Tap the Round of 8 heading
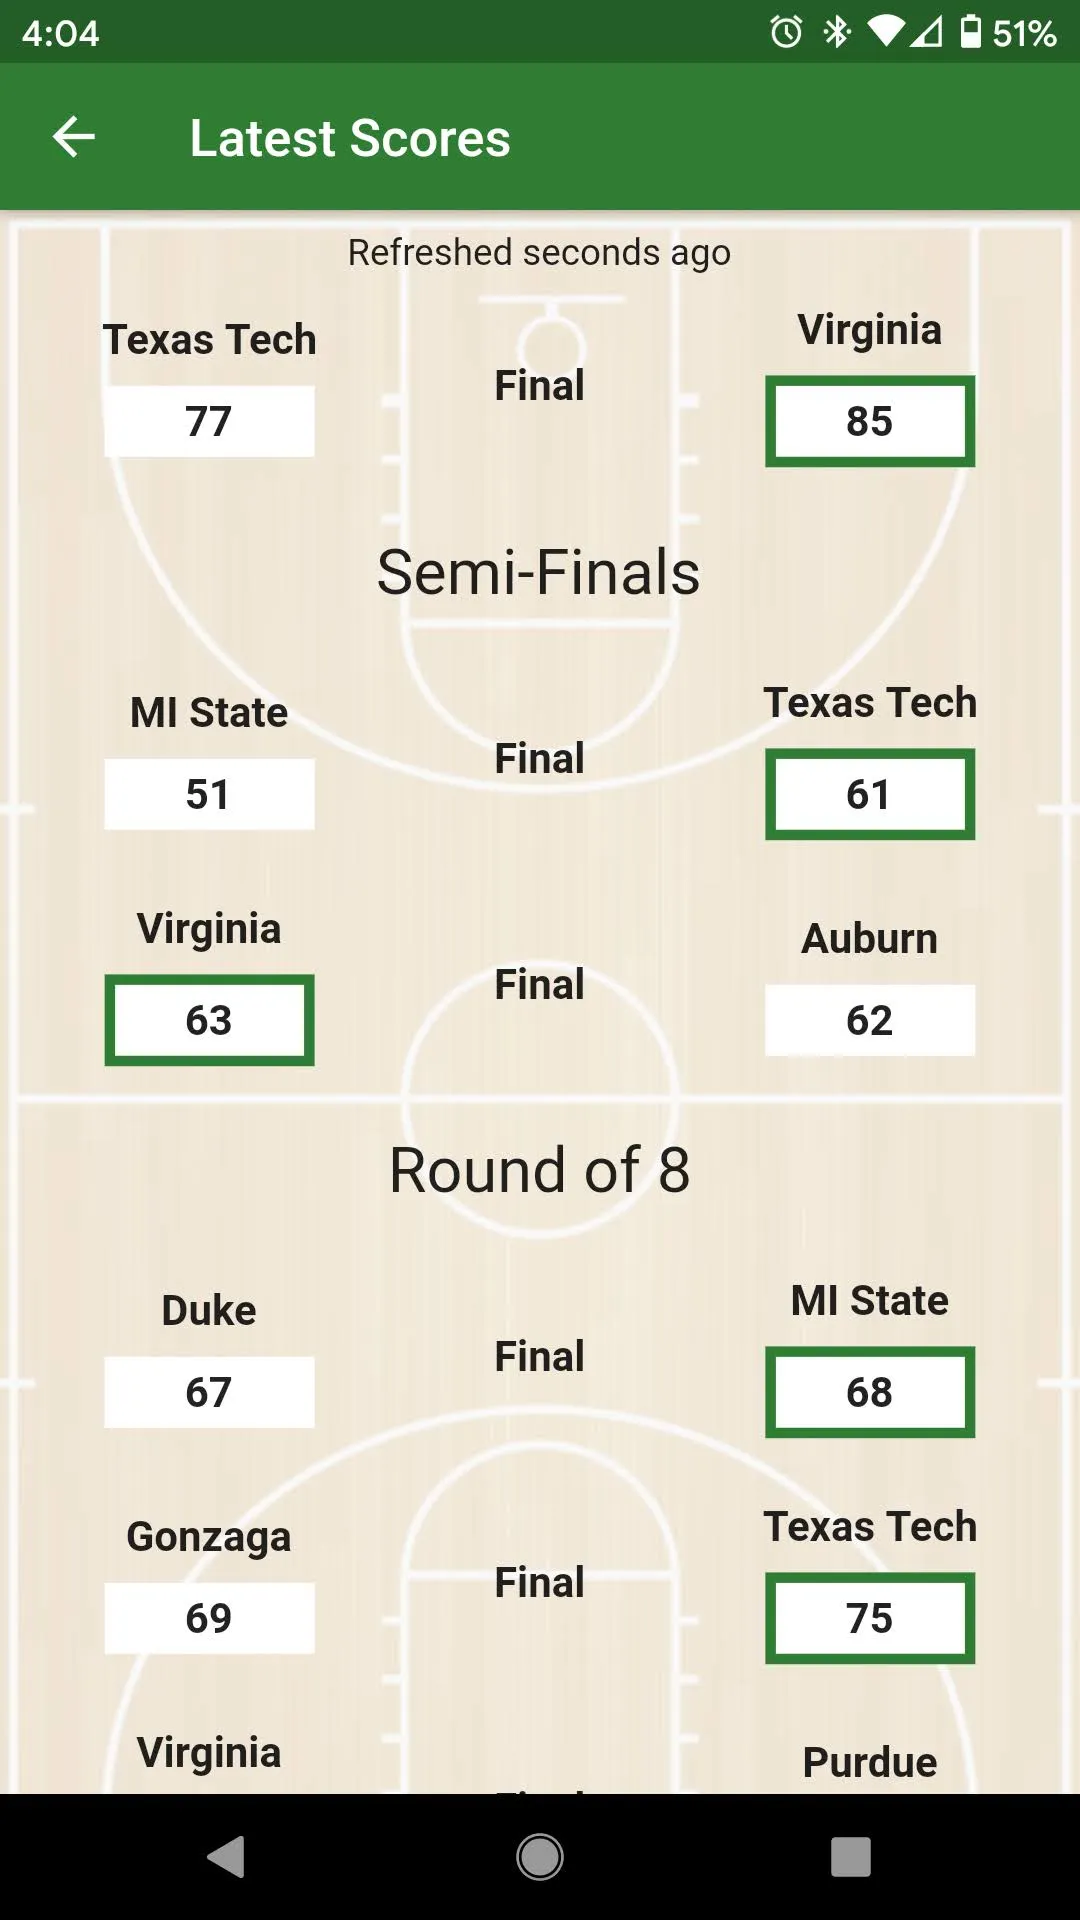Image resolution: width=1080 pixels, height=1920 pixels. tap(540, 1169)
